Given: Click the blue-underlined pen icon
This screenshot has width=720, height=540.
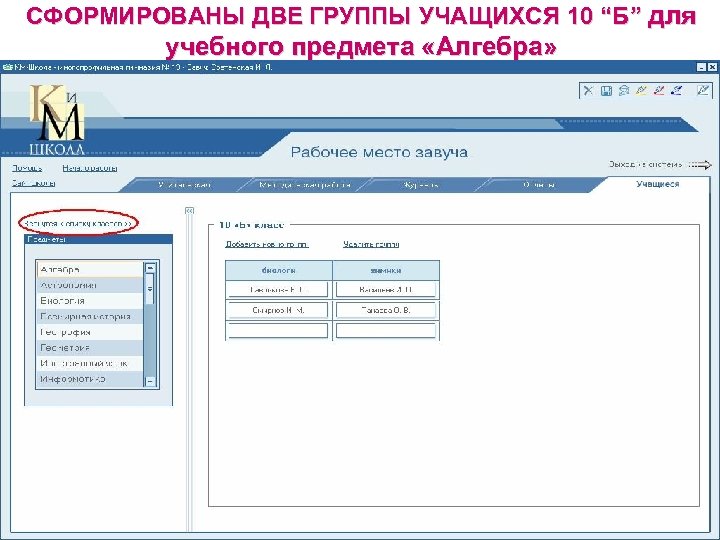Looking at the screenshot, I should click(x=676, y=90).
